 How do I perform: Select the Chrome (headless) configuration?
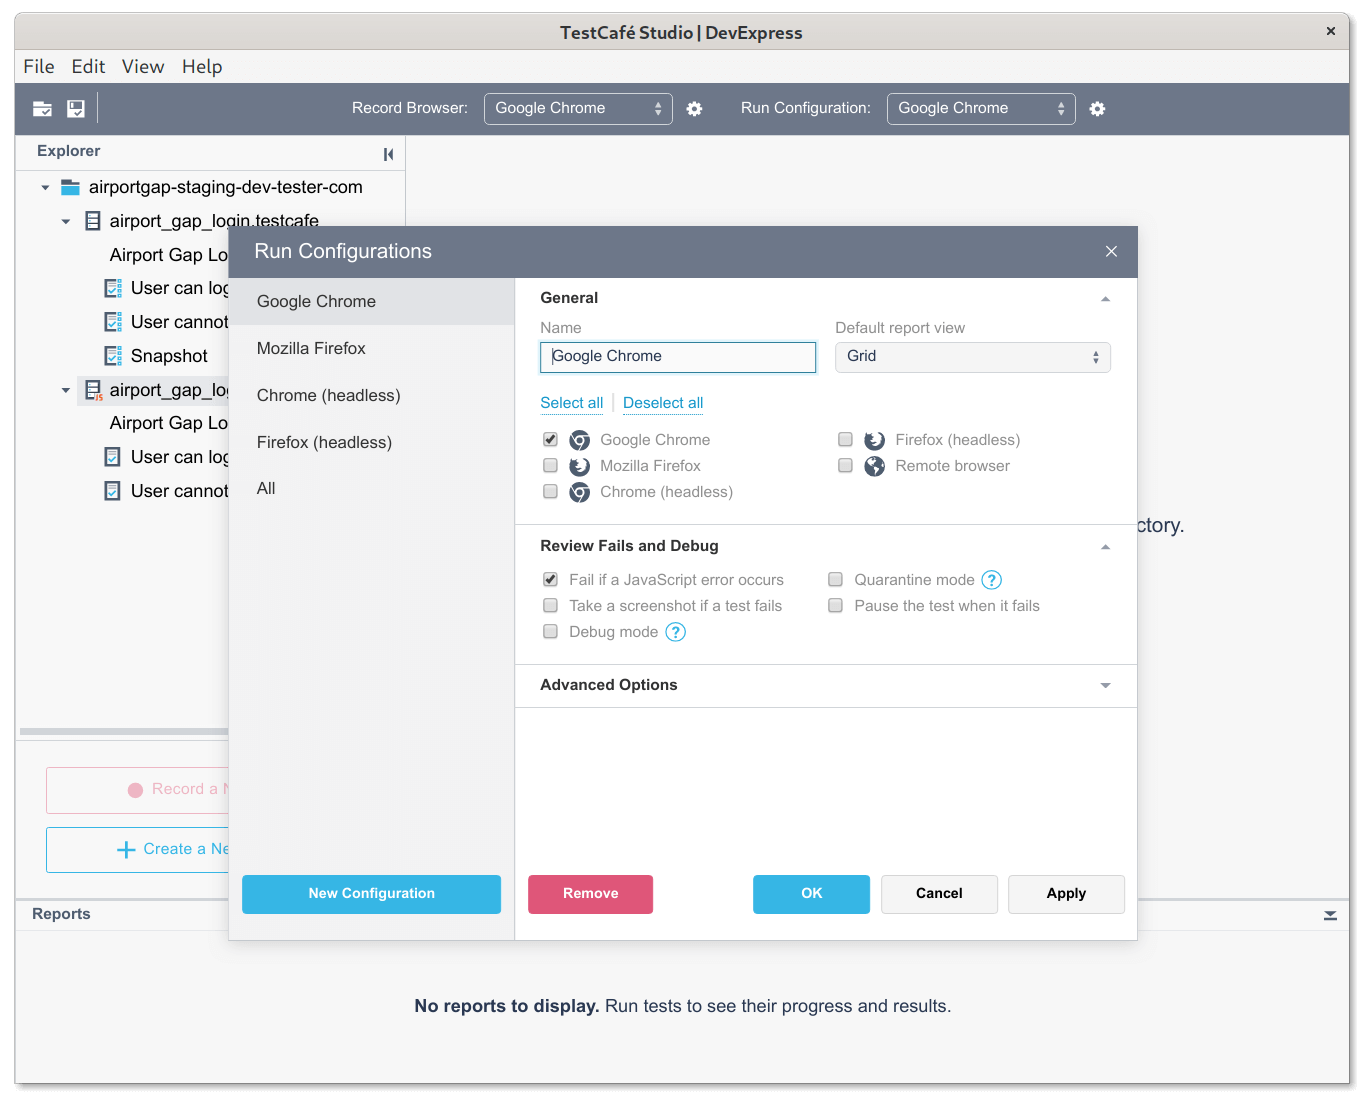point(371,396)
